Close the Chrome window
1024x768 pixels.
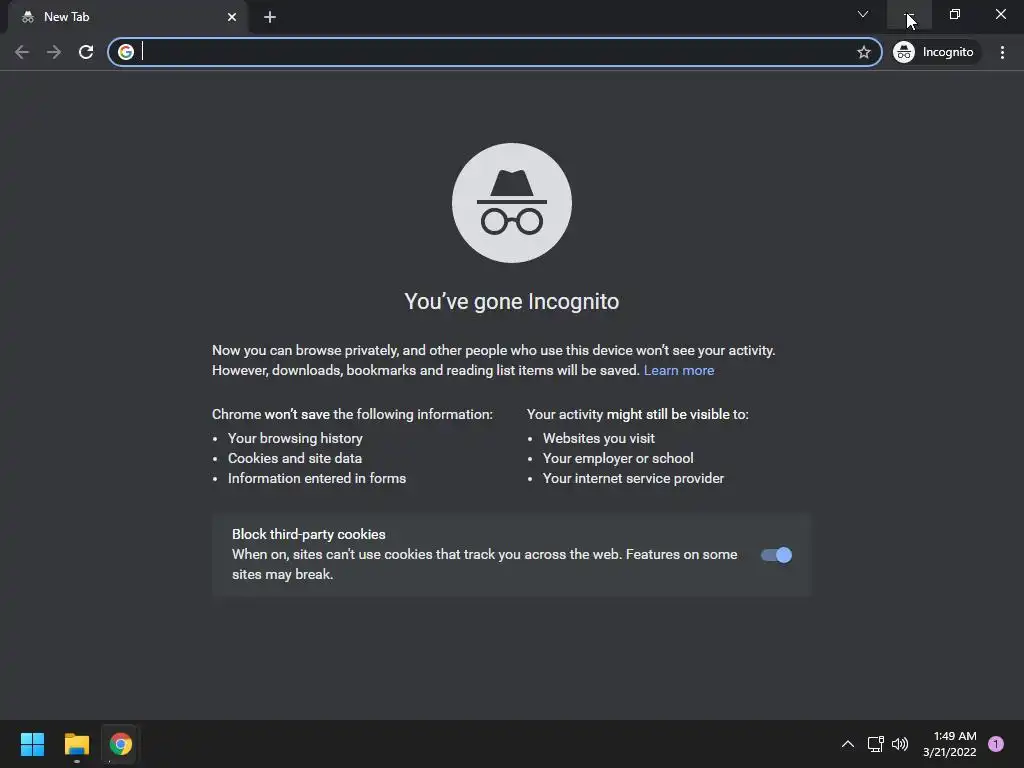click(x=1000, y=14)
